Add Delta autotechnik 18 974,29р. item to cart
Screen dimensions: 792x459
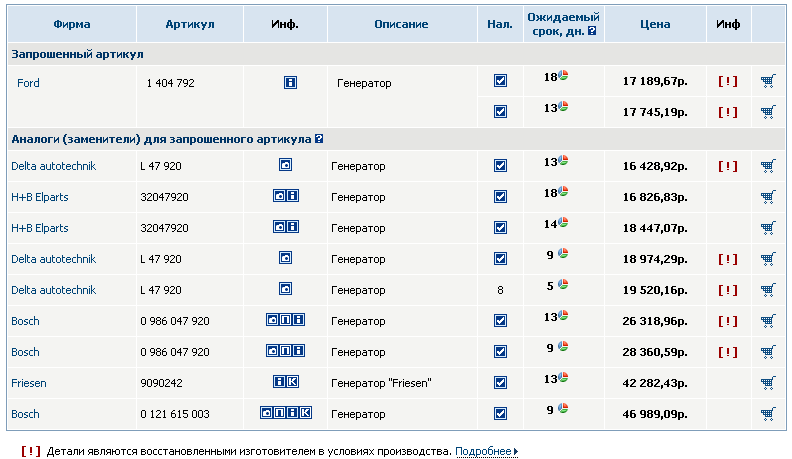tap(768, 259)
